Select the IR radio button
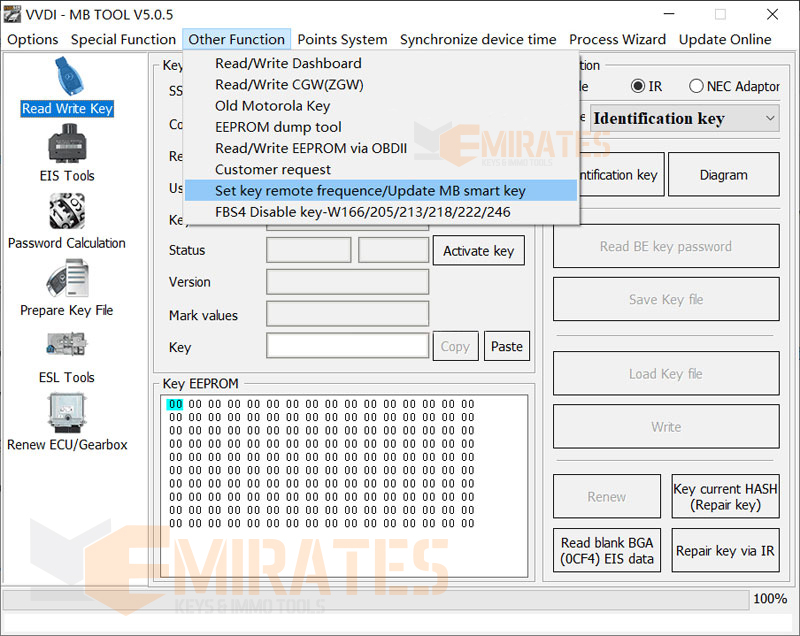Image resolution: width=800 pixels, height=636 pixels. click(x=638, y=86)
